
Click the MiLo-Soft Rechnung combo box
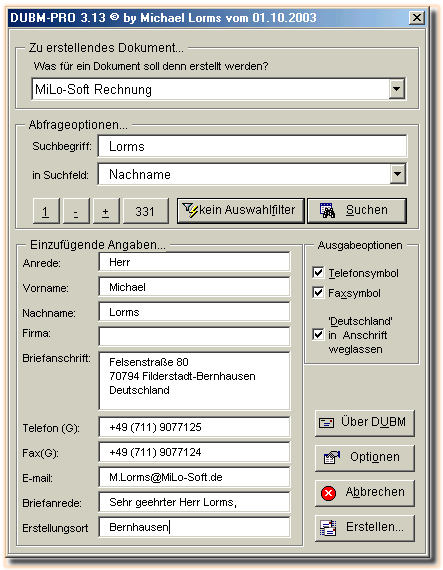tap(218, 89)
